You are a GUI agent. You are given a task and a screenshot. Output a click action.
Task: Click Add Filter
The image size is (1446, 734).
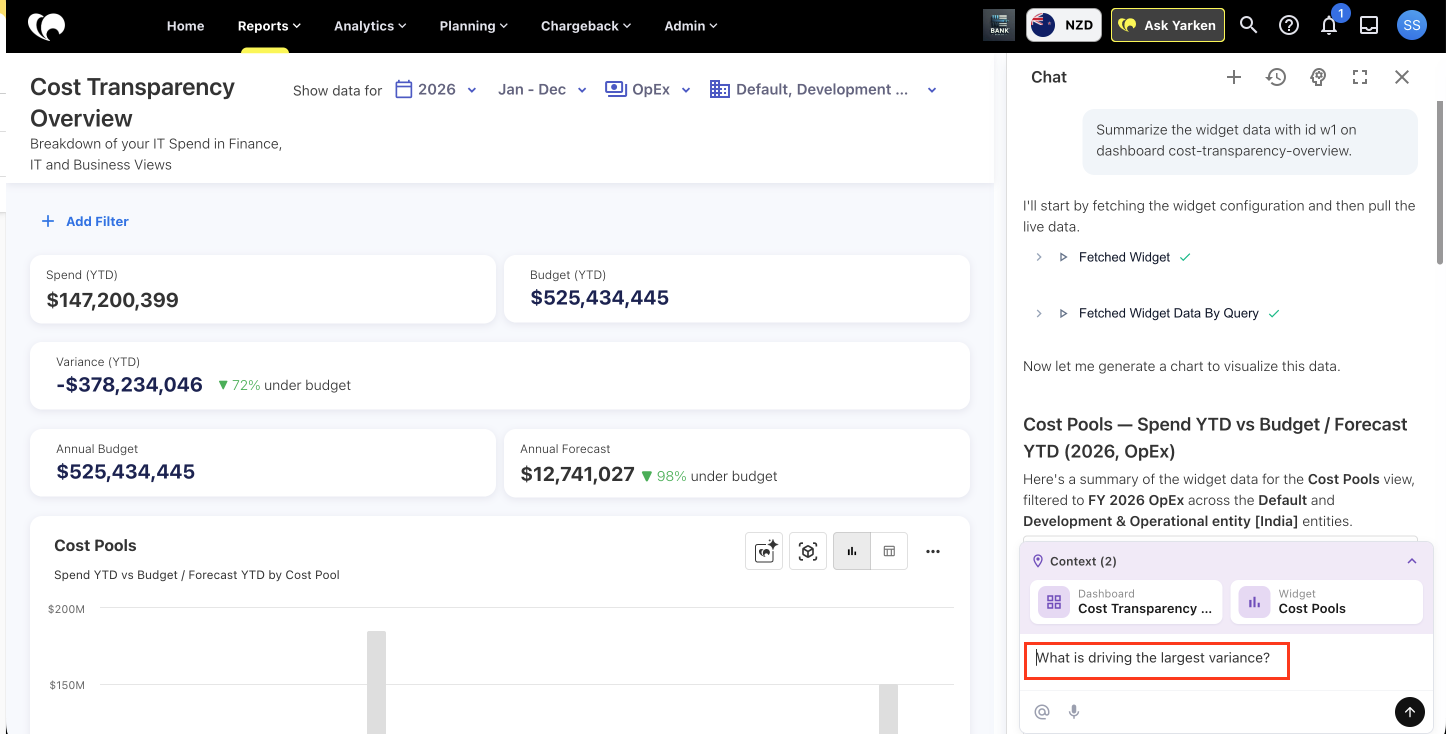(85, 221)
